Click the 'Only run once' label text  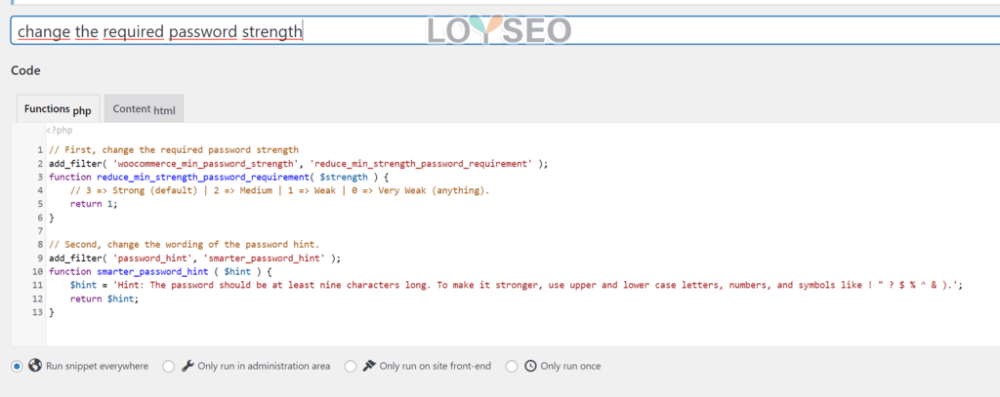click(570, 366)
